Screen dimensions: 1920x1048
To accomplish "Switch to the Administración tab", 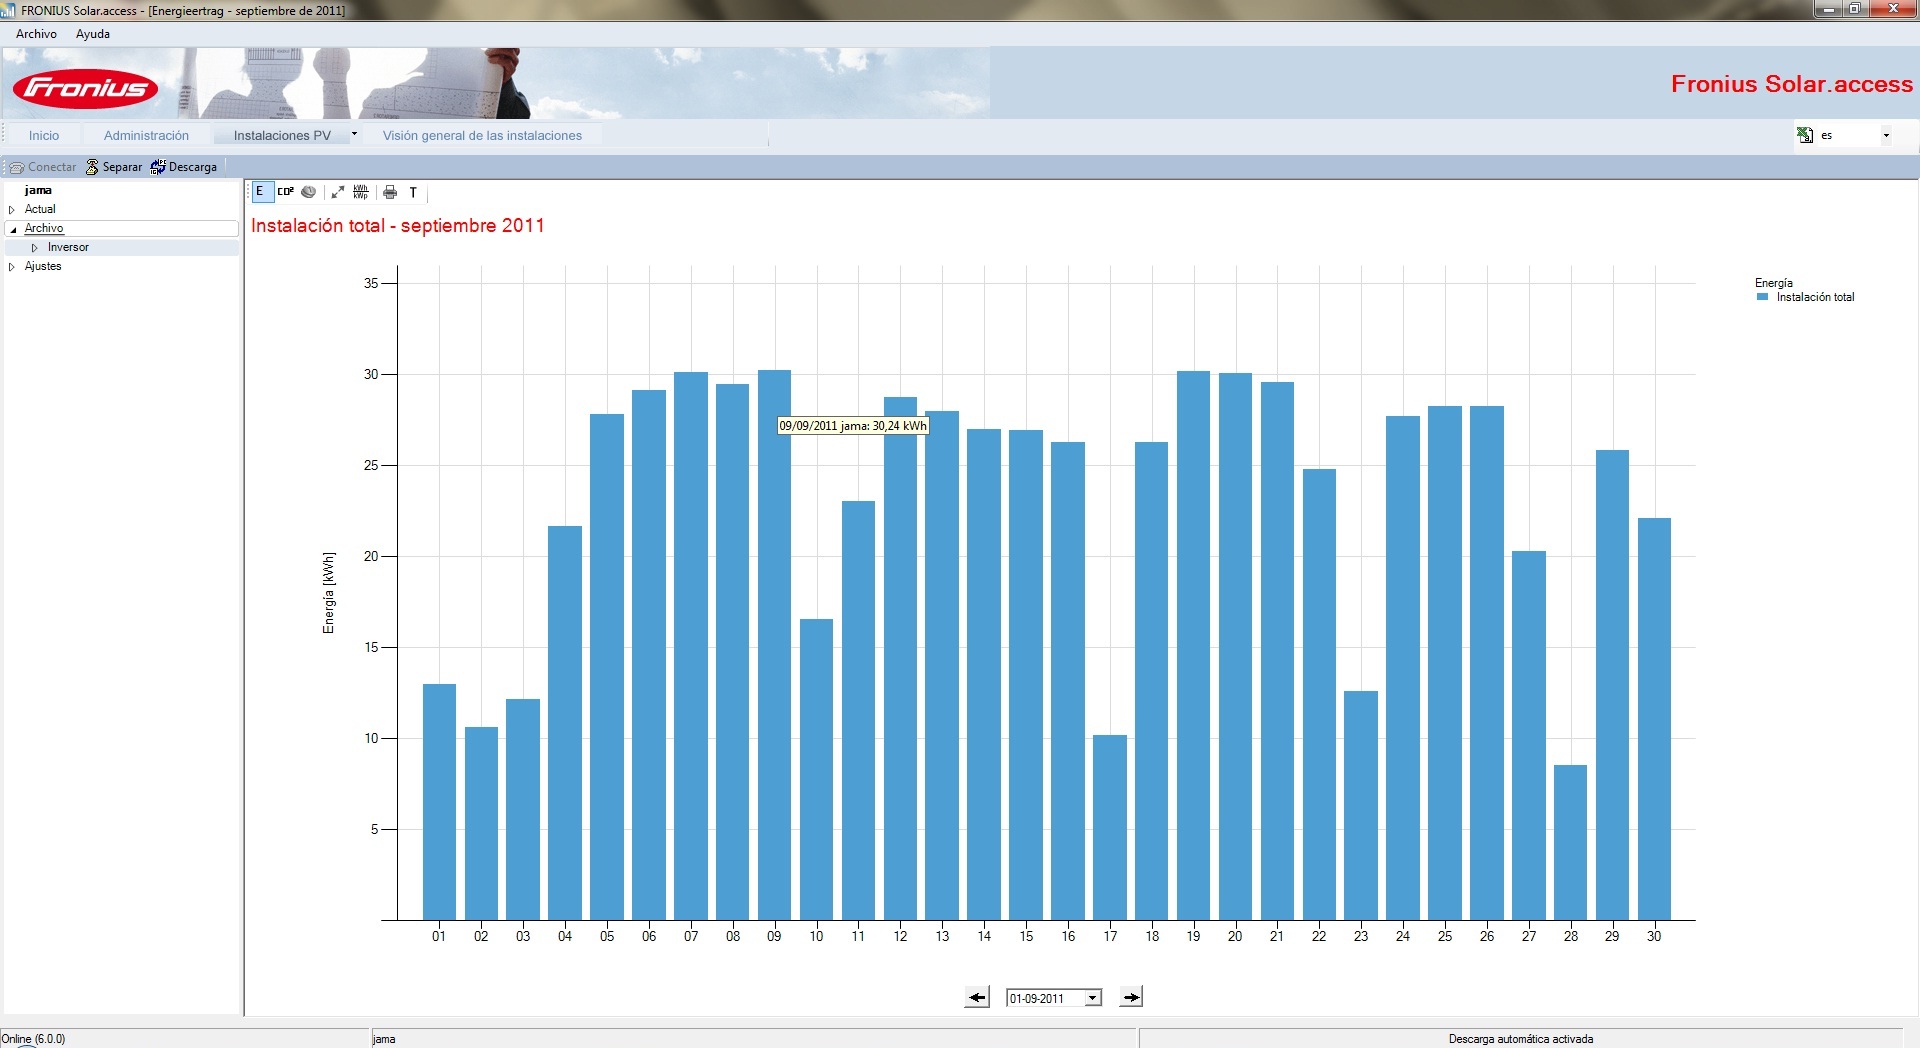I will 146,135.
